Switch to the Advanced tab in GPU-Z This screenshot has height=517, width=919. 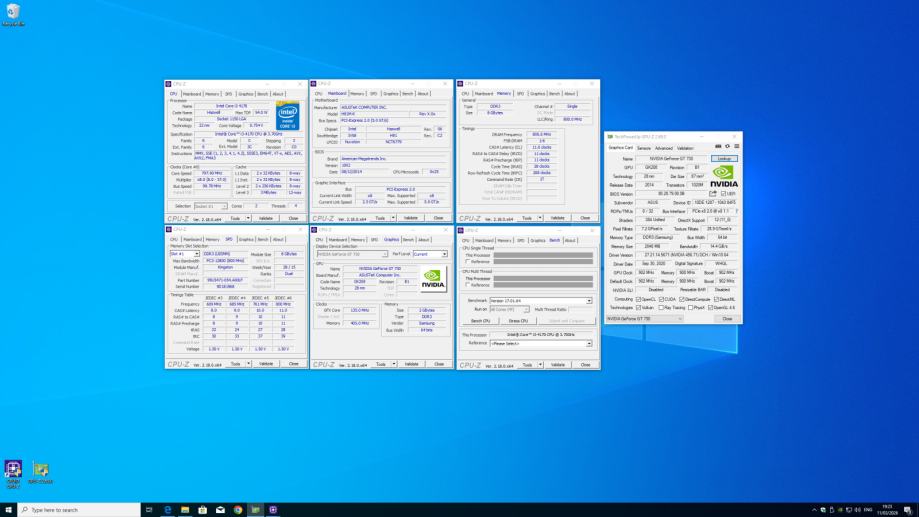coord(663,148)
